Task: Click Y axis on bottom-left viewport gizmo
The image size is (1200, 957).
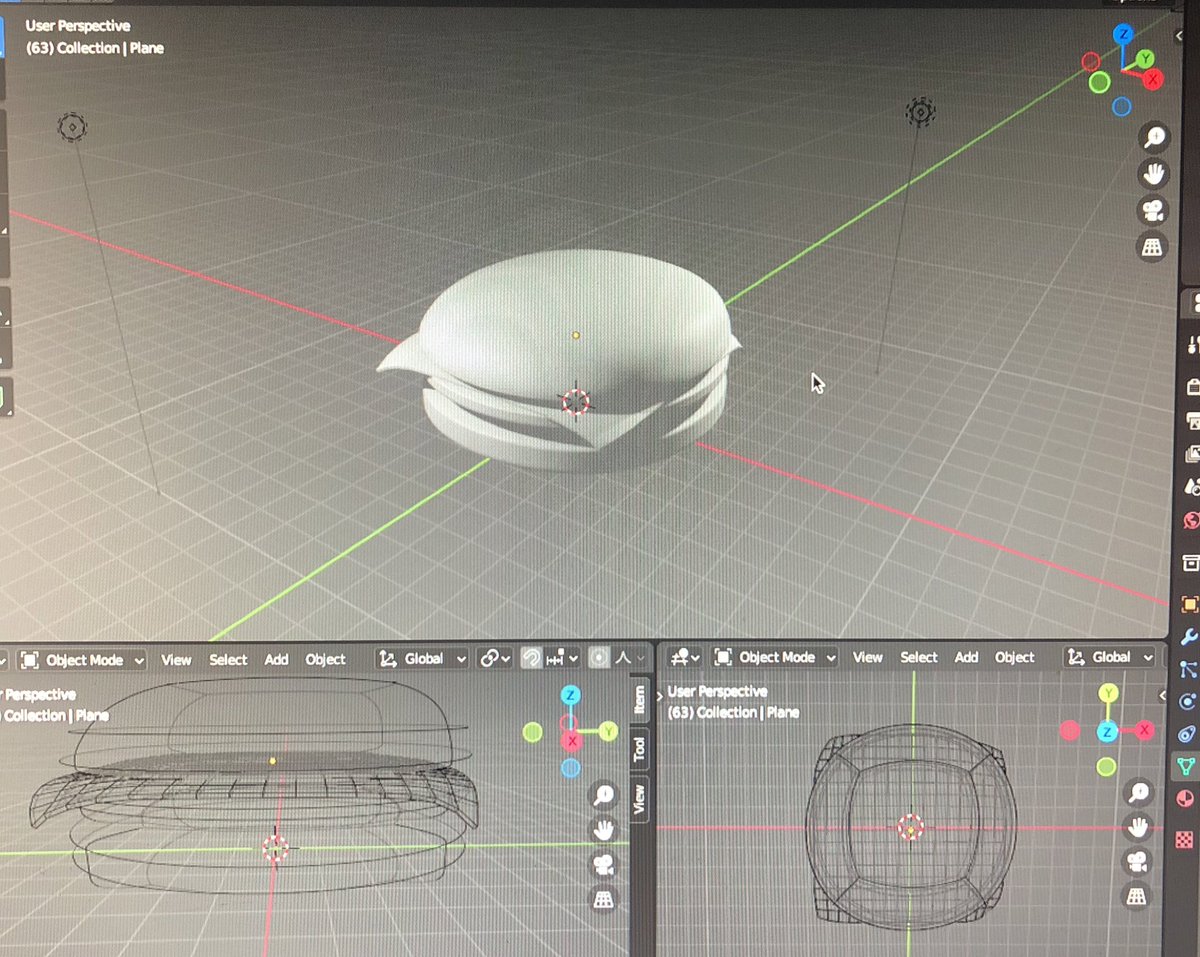Action: [608, 732]
